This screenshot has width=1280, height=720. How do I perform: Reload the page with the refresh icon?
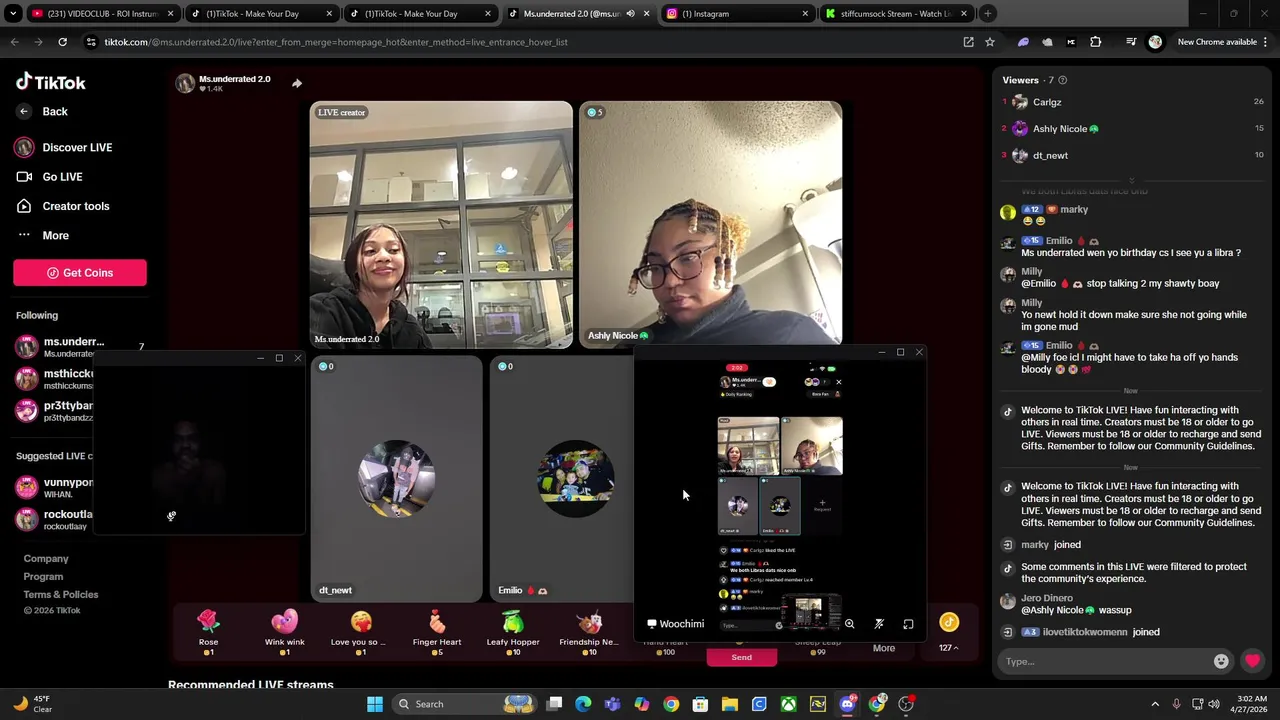tap(62, 42)
